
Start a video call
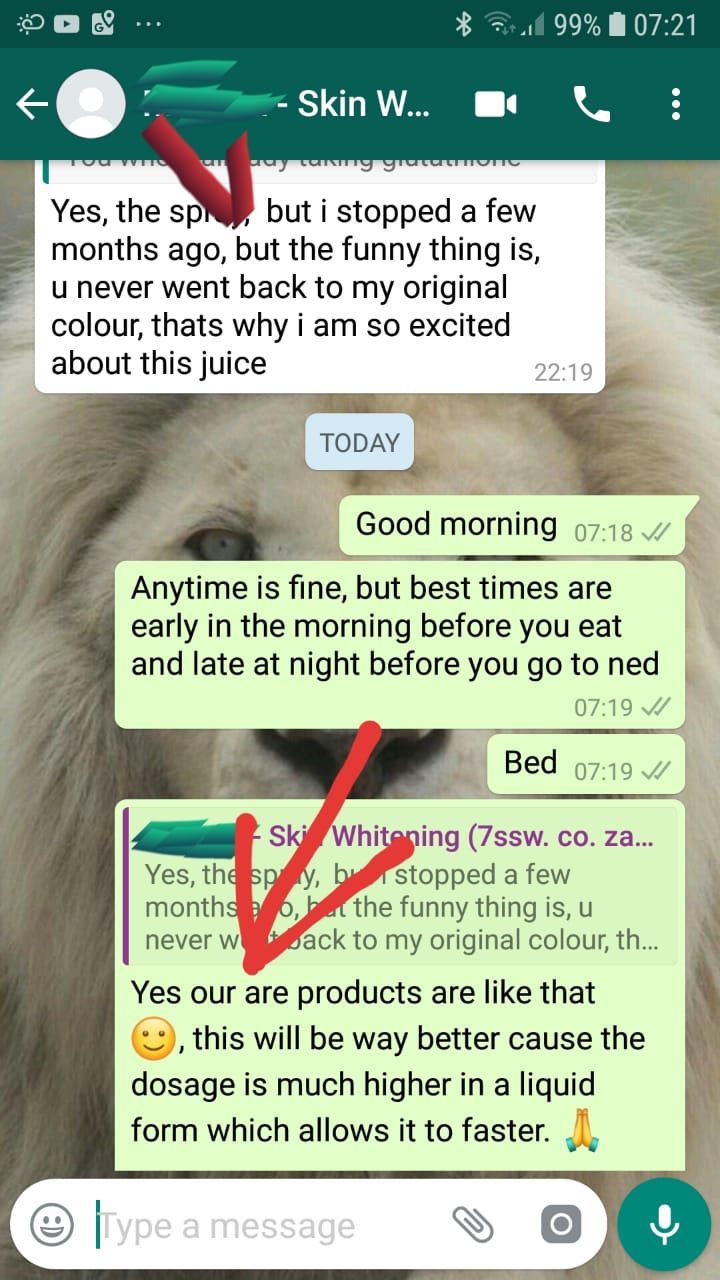(x=496, y=104)
